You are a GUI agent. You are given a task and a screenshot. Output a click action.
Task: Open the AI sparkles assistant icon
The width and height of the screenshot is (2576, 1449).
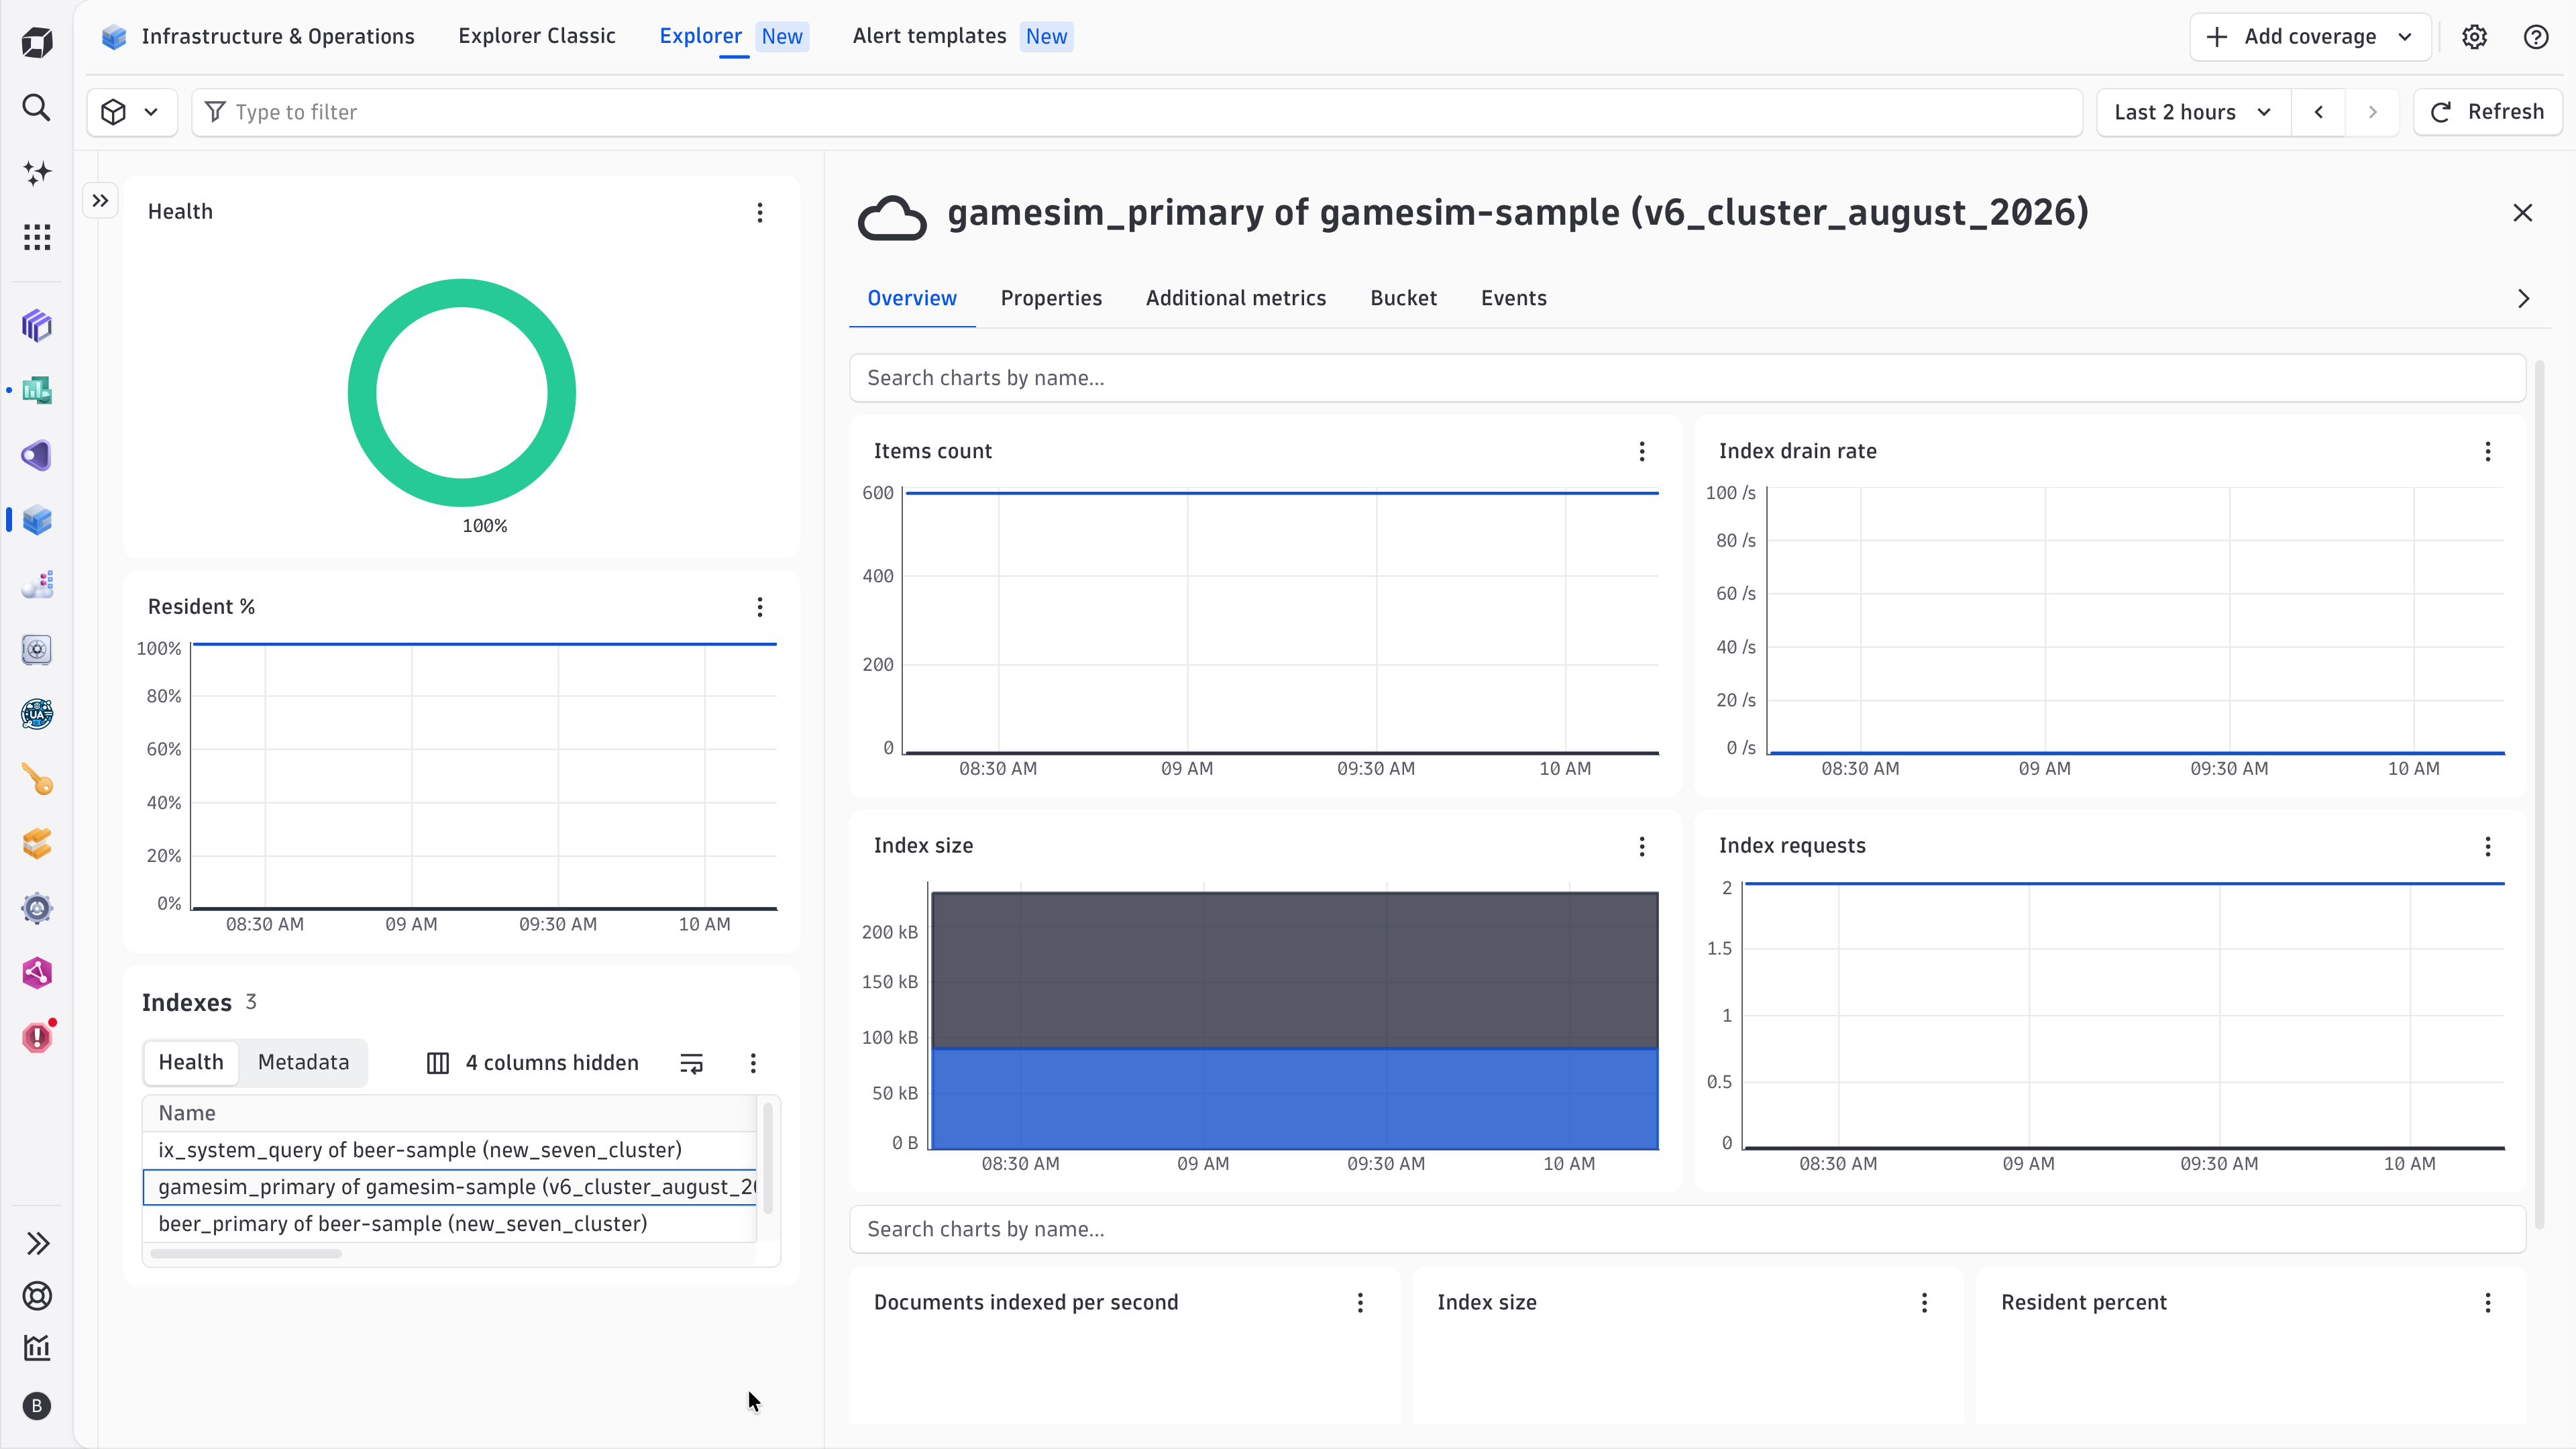click(37, 173)
